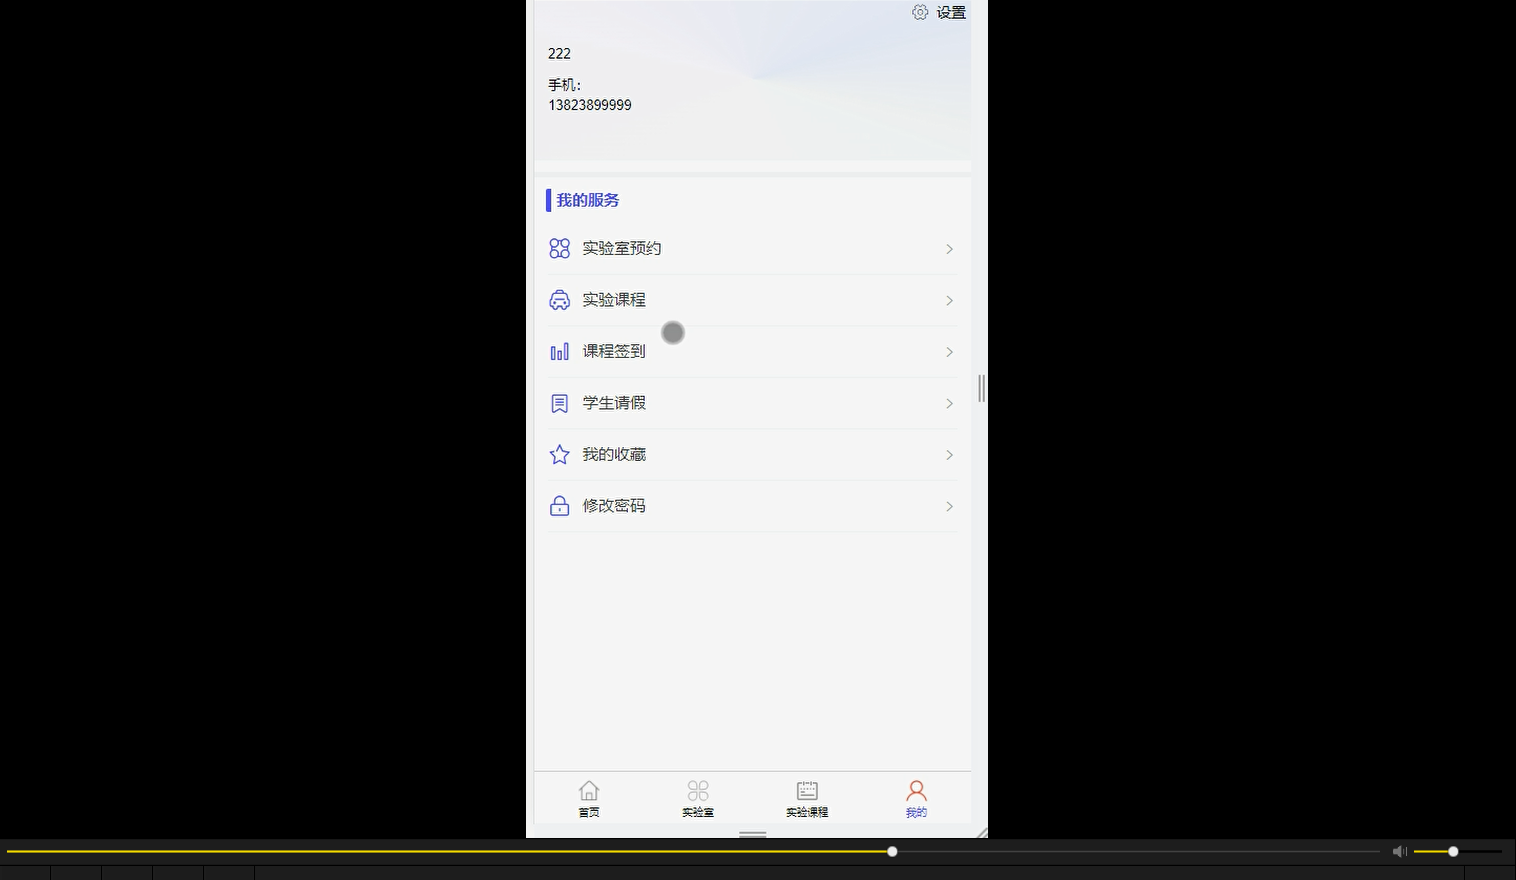The height and width of the screenshot is (880, 1516).
Task: Open settings via the gear icon
Action: click(920, 12)
